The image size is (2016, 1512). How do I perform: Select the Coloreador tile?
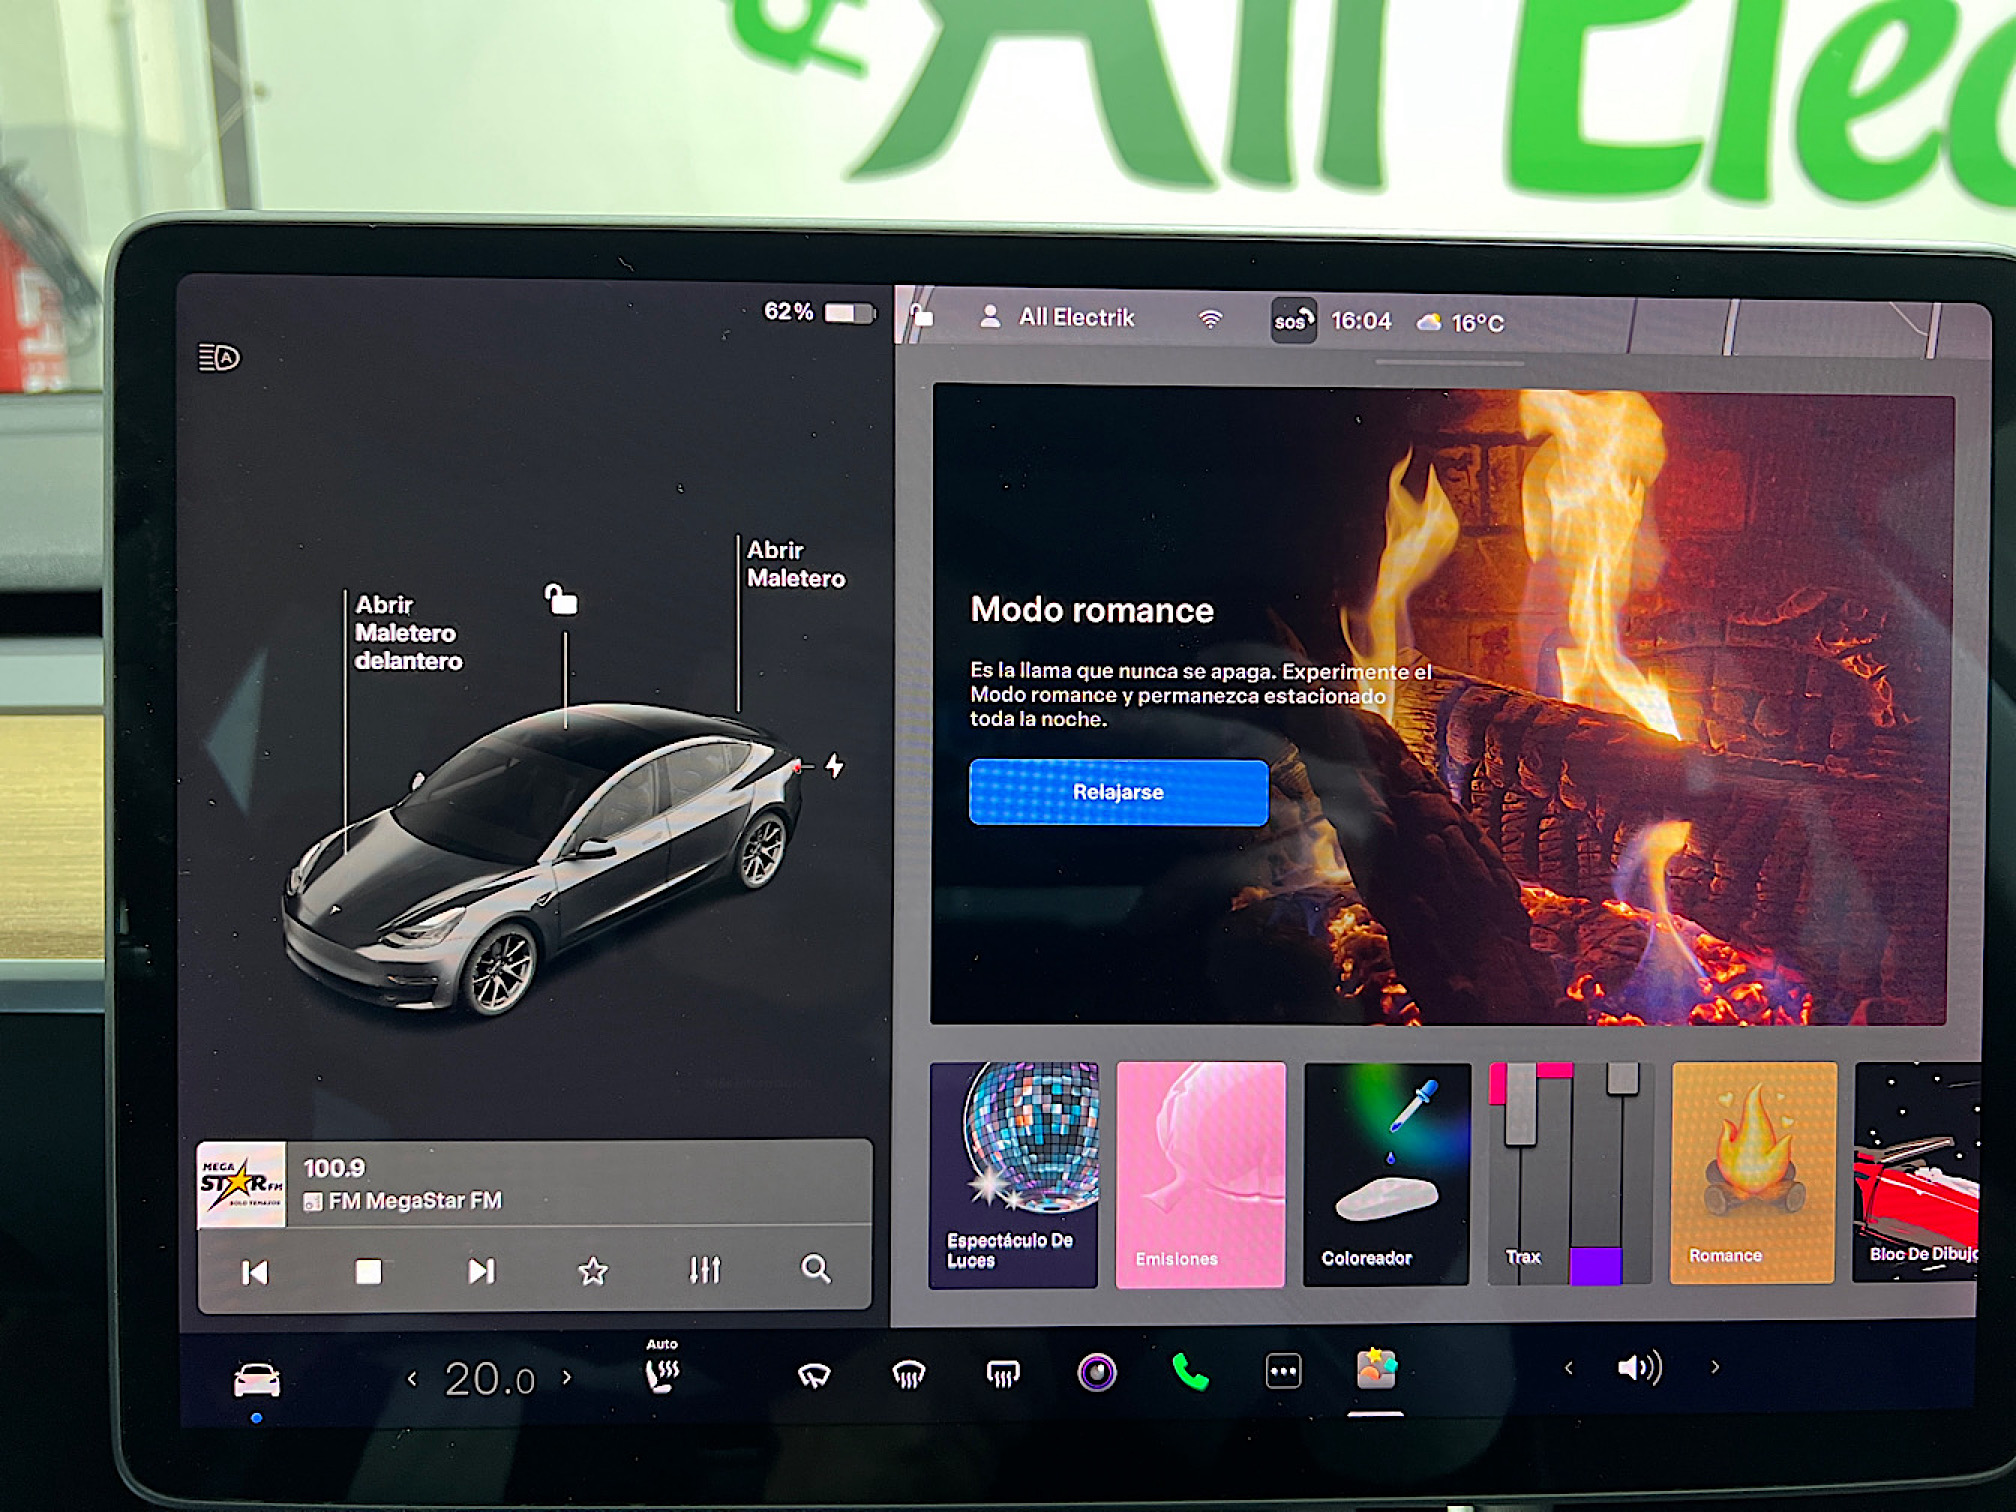pyautogui.click(x=1386, y=1174)
